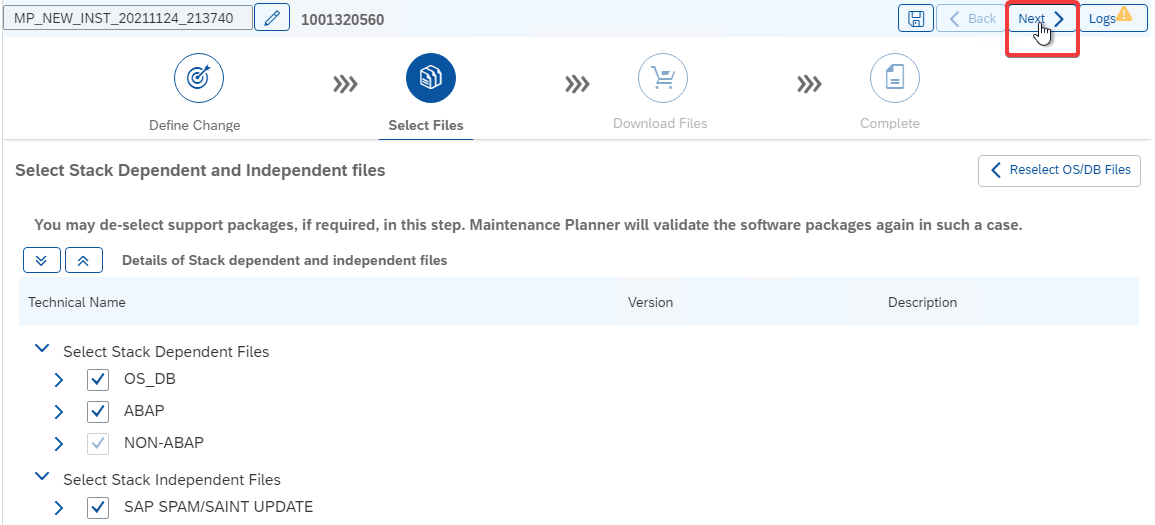Image resolution: width=1155 pixels, height=525 pixels.
Task: Click the NON-ABAP row label
Action: [164, 443]
